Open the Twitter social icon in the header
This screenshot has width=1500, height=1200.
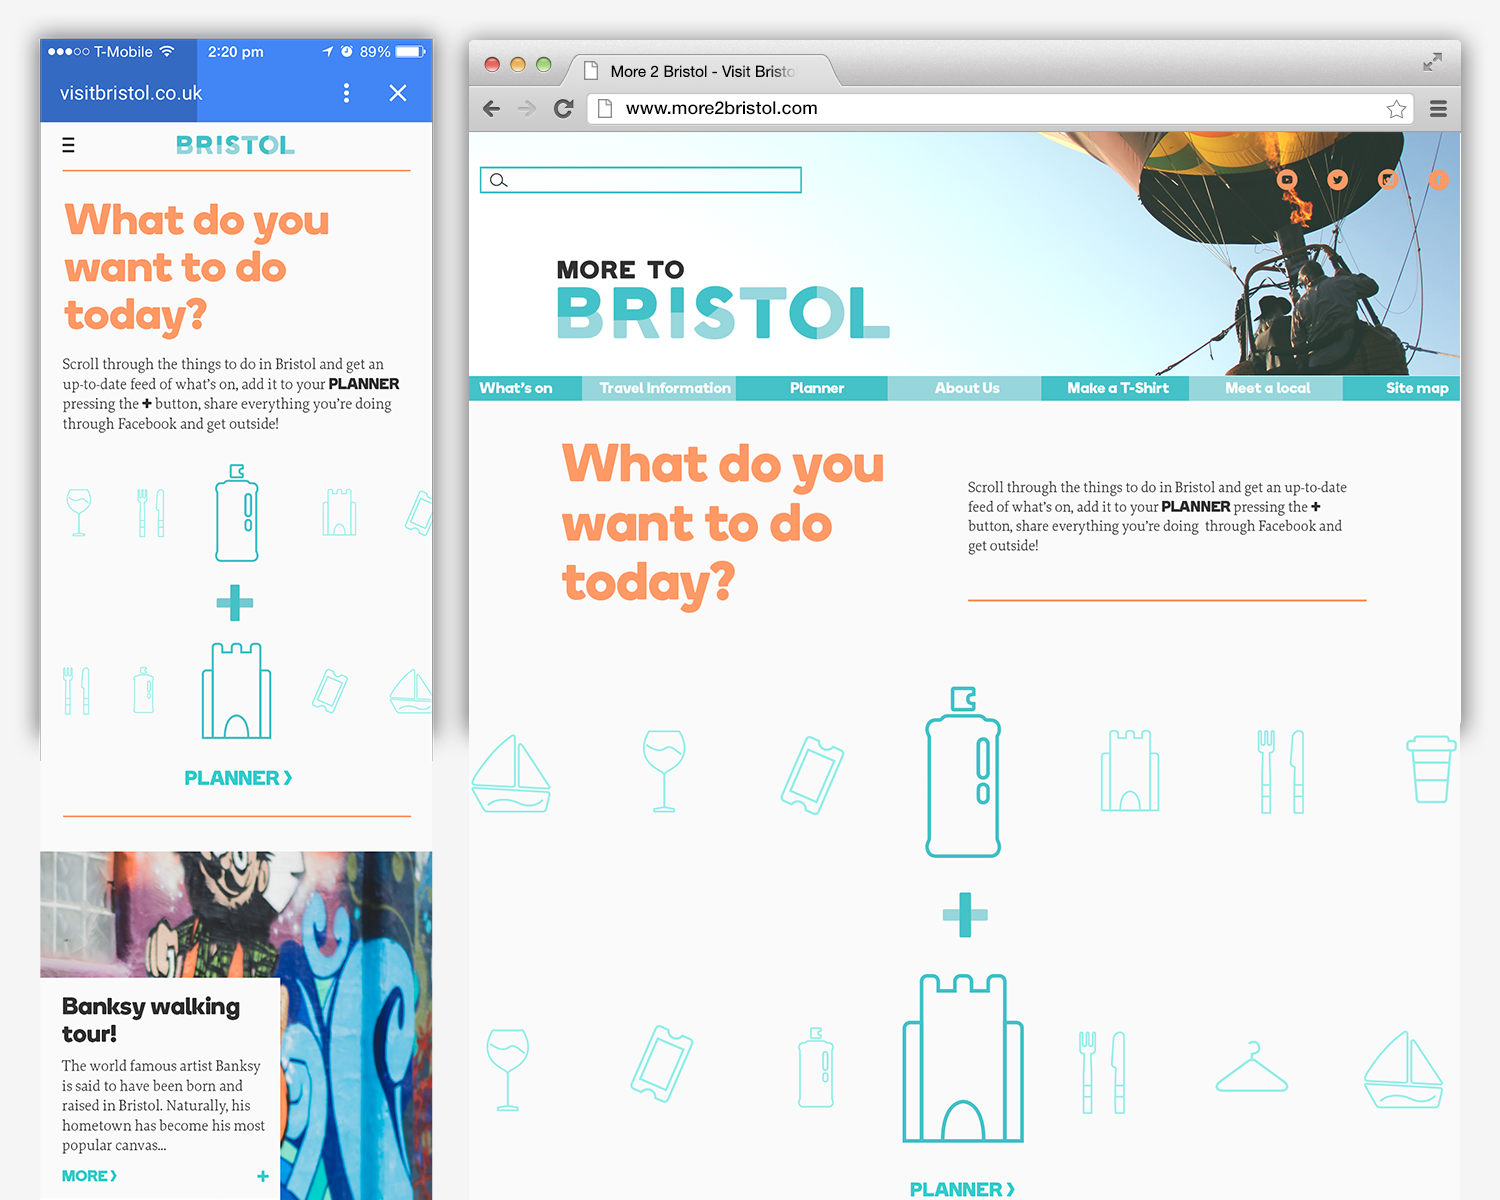click(1338, 180)
